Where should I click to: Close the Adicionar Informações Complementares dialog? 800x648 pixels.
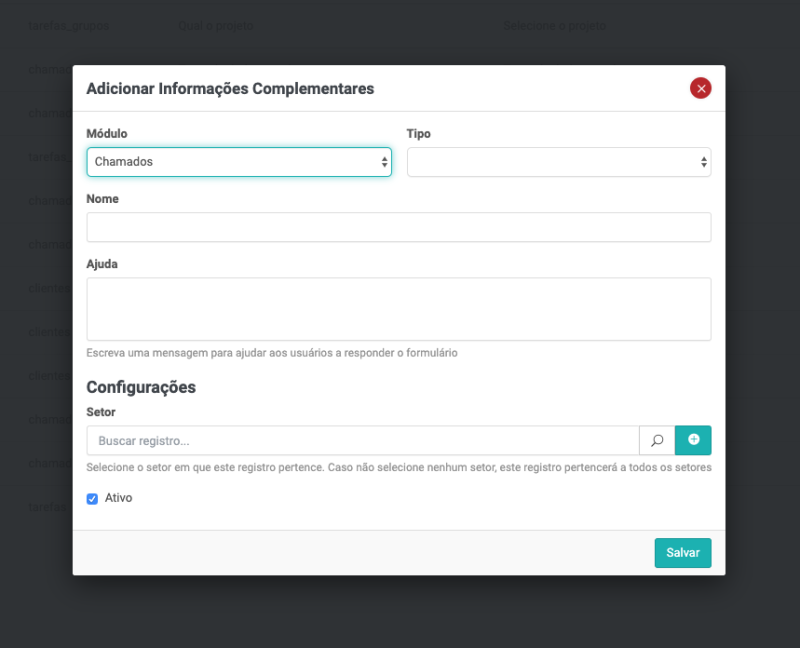[701, 88]
